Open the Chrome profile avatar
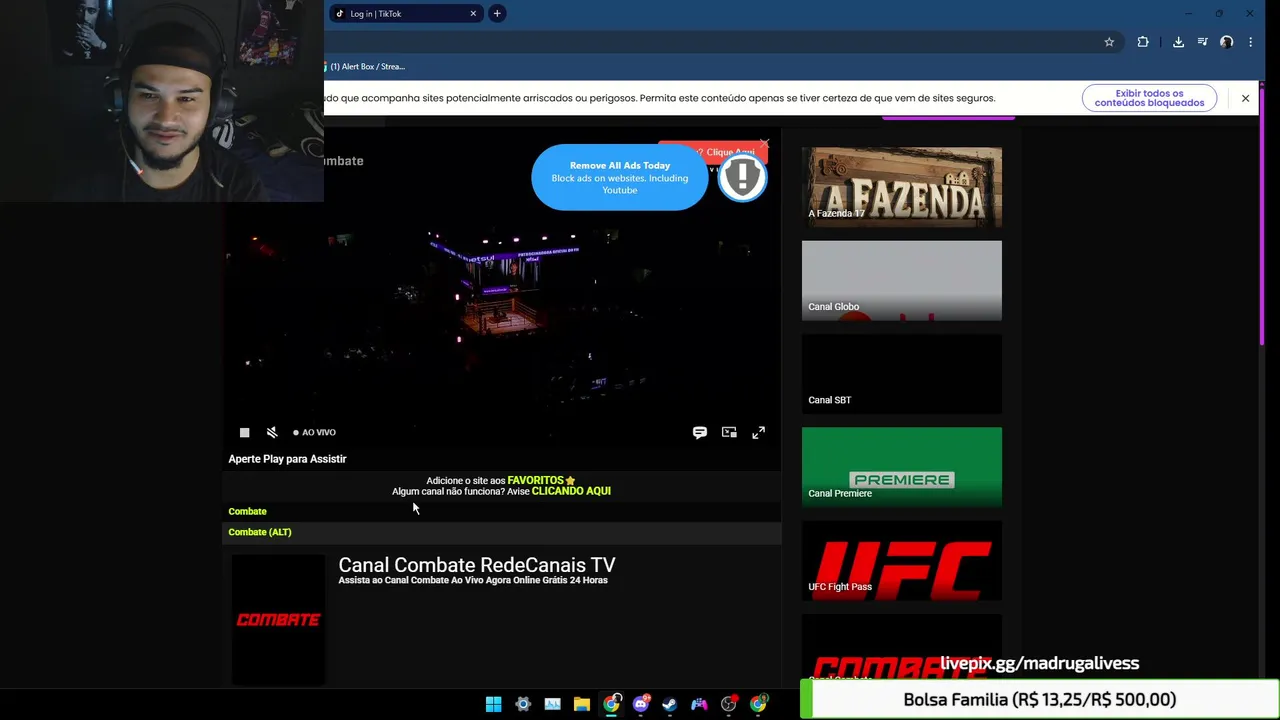The width and height of the screenshot is (1280, 720). [x=1227, y=42]
